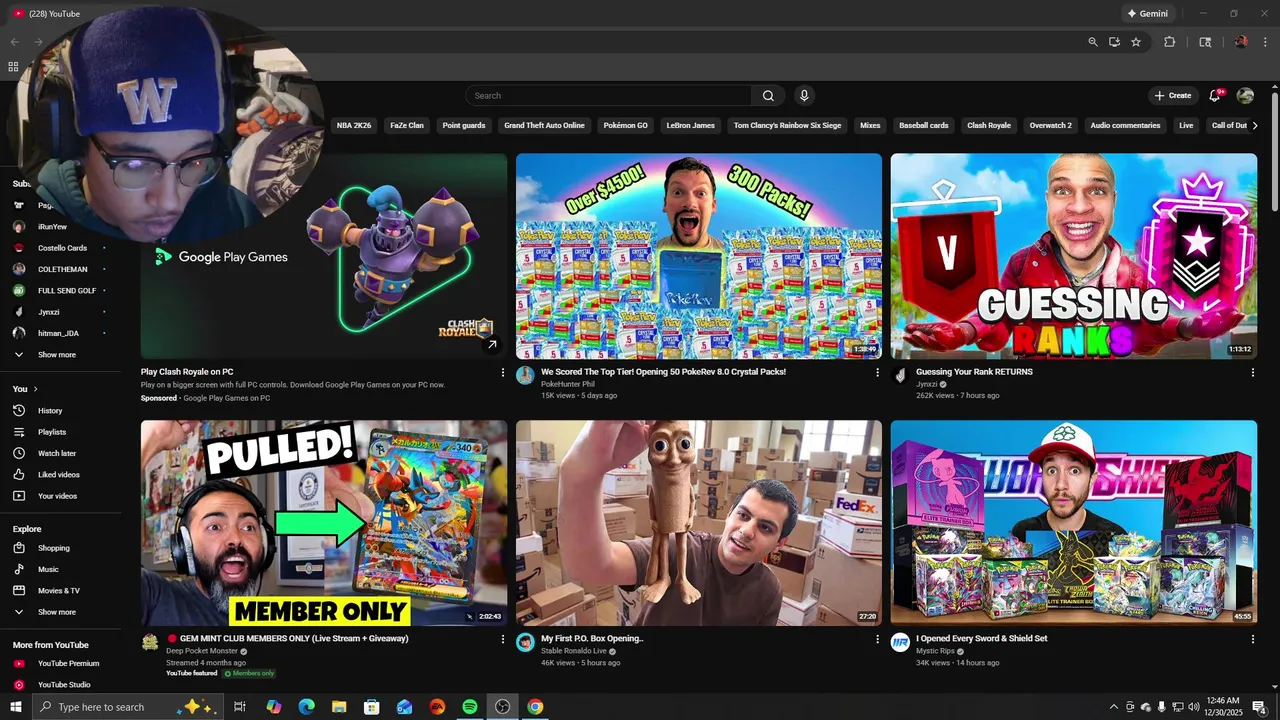The image size is (1280, 720).
Task: Play the Guessing Ranks video thumbnail
Action: pos(1074,256)
